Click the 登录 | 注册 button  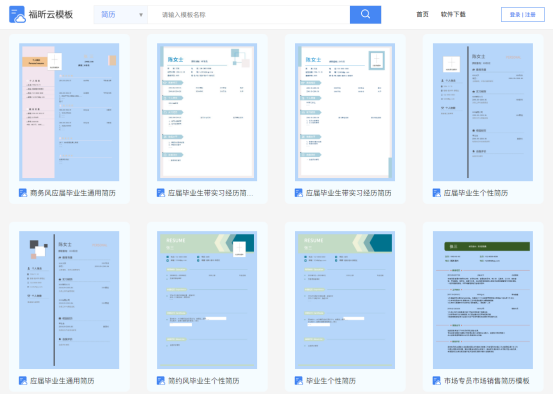[523, 15]
